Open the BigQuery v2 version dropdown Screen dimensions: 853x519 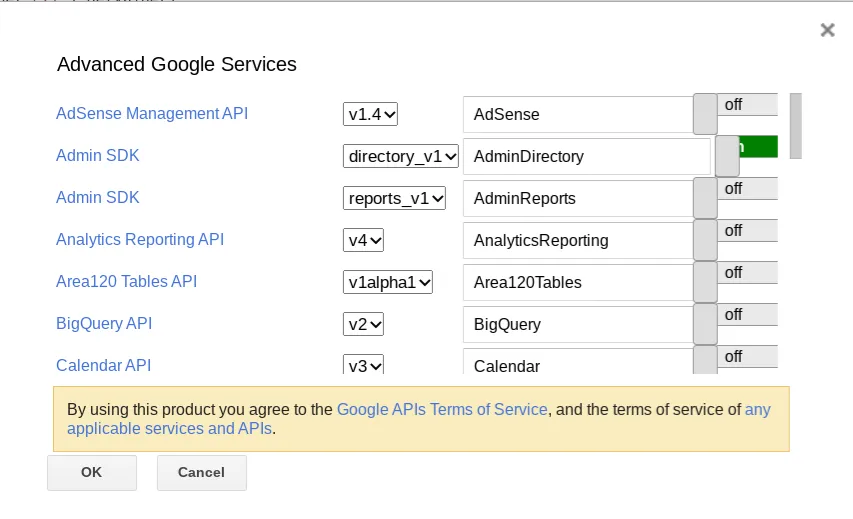pos(363,324)
